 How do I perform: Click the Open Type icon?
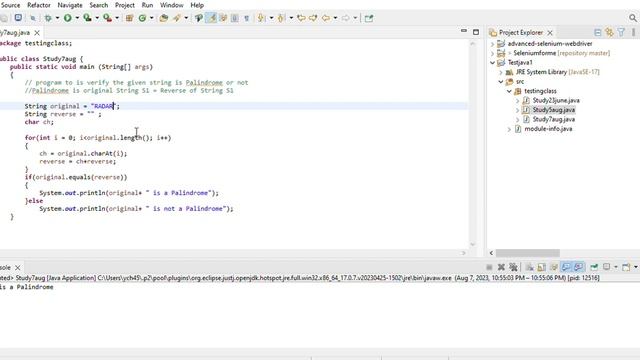tap(164, 18)
